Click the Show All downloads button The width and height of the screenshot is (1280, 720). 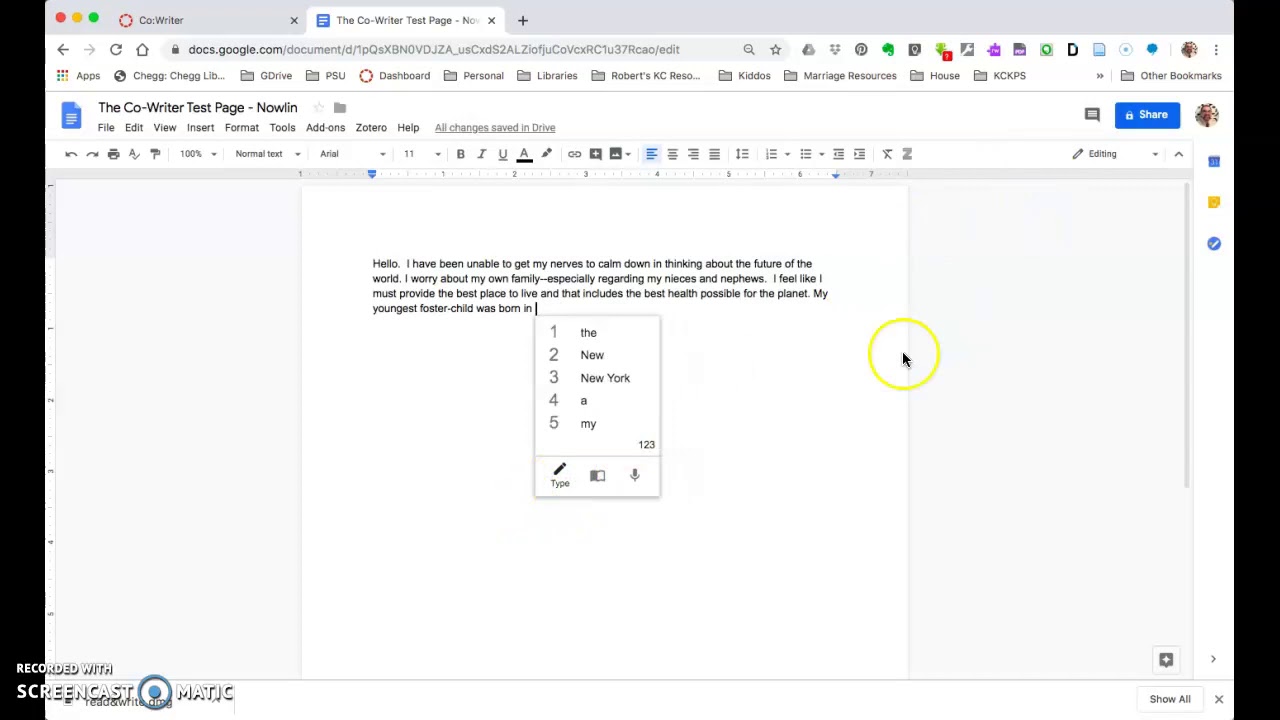pyautogui.click(x=1170, y=699)
